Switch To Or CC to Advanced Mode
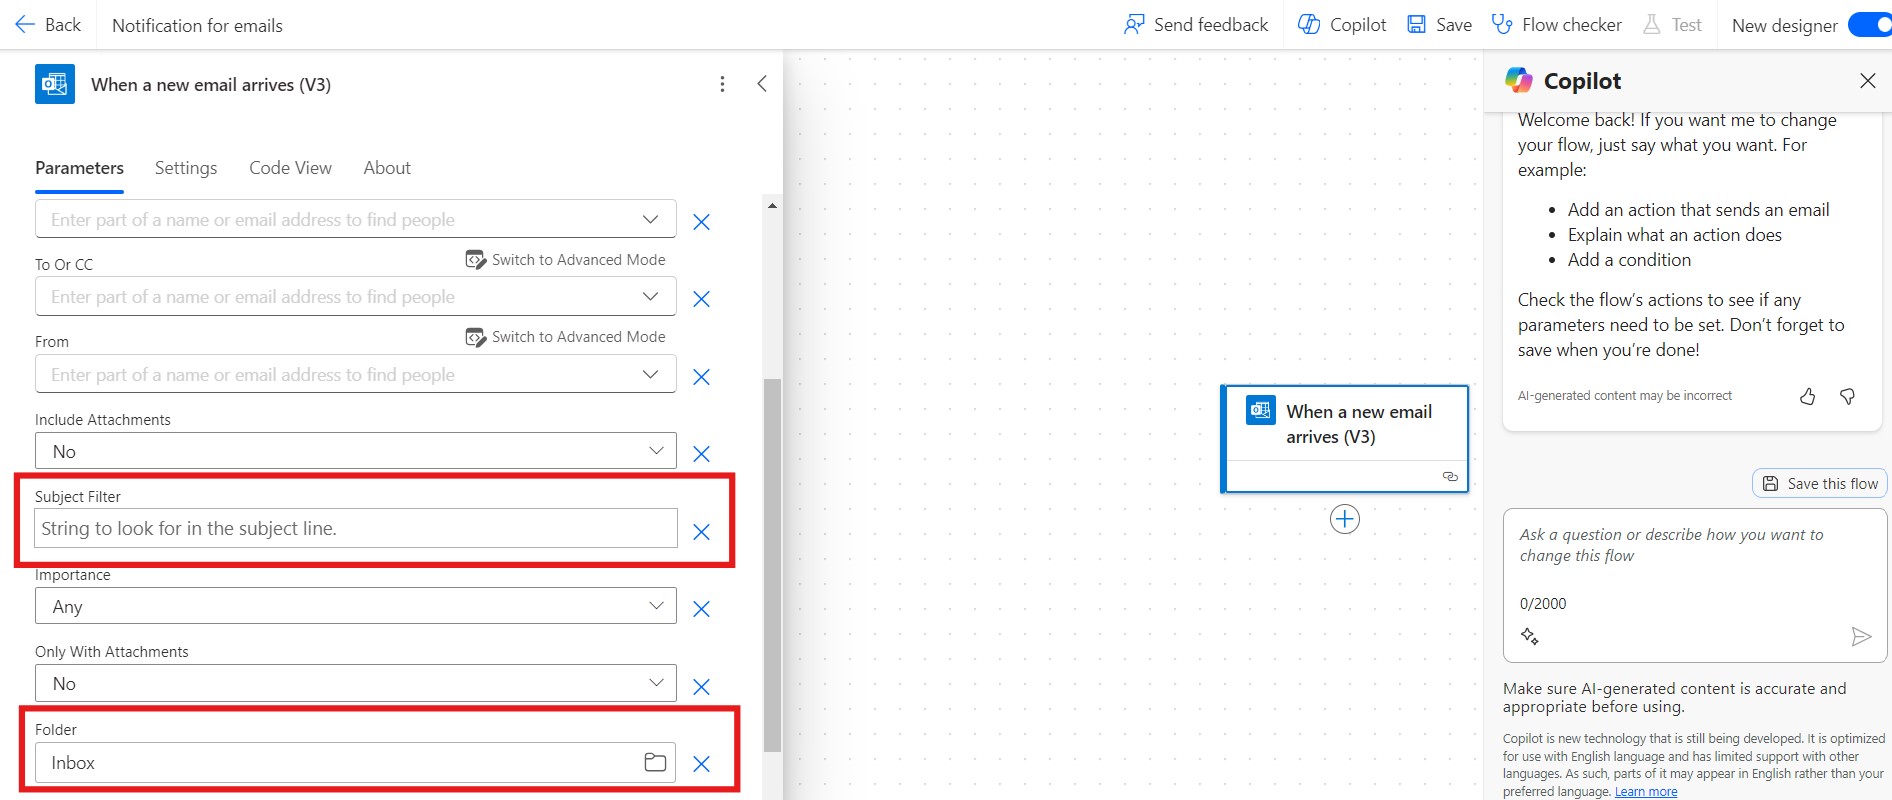Viewport: 1892px width, 800px height. coord(566,260)
